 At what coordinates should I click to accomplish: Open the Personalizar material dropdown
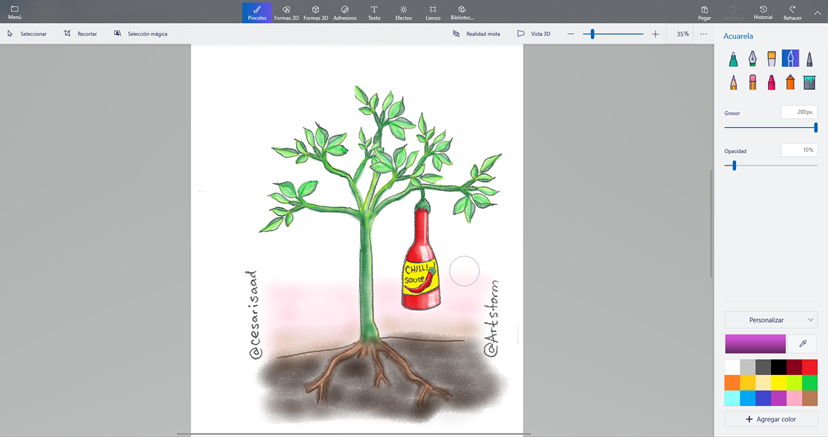point(770,320)
